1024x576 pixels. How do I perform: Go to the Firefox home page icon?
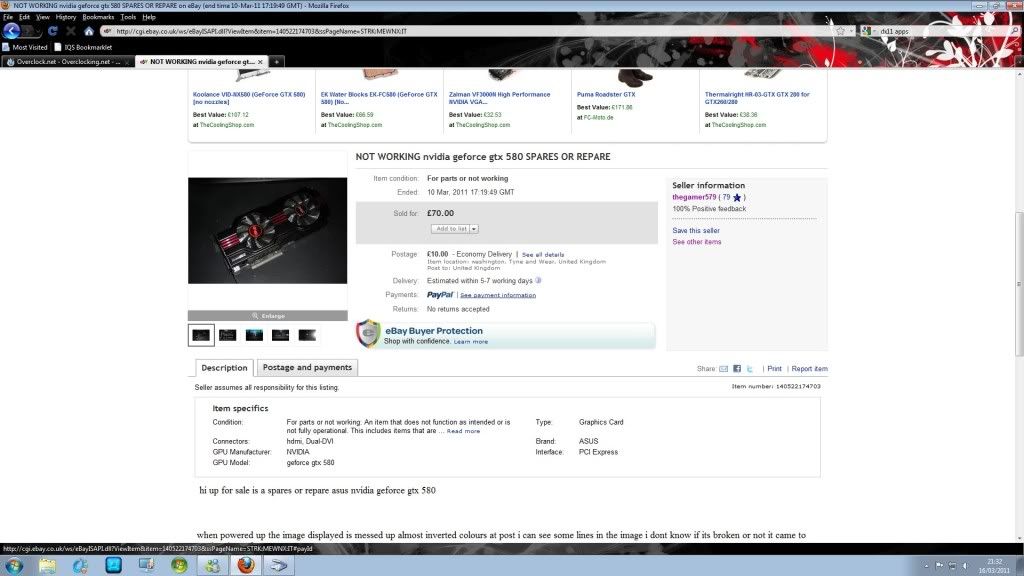click(x=89, y=31)
